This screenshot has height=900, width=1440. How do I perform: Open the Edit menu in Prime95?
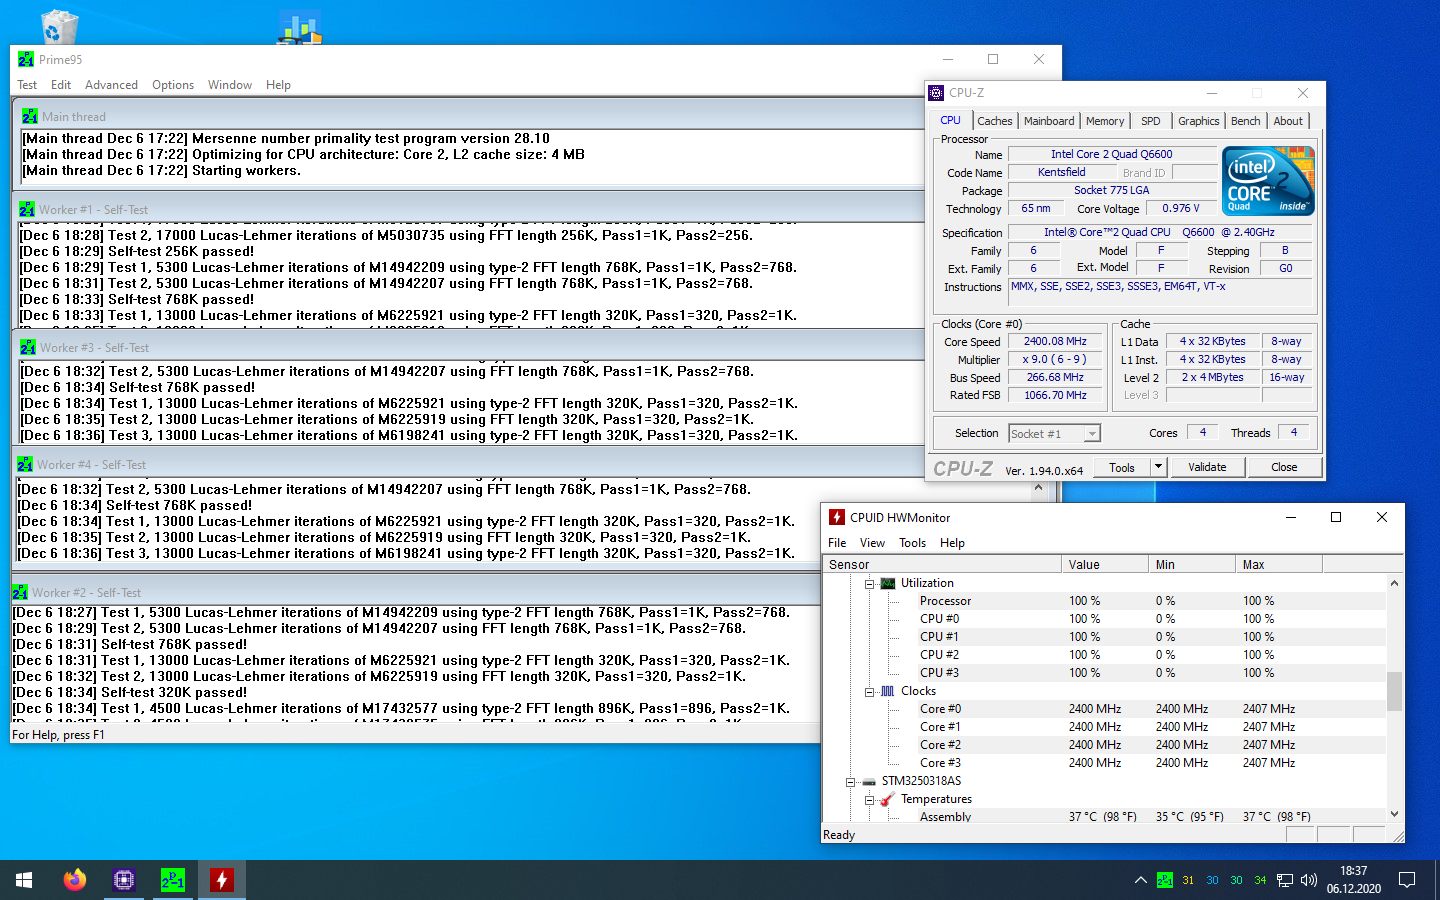coord(61,85)
